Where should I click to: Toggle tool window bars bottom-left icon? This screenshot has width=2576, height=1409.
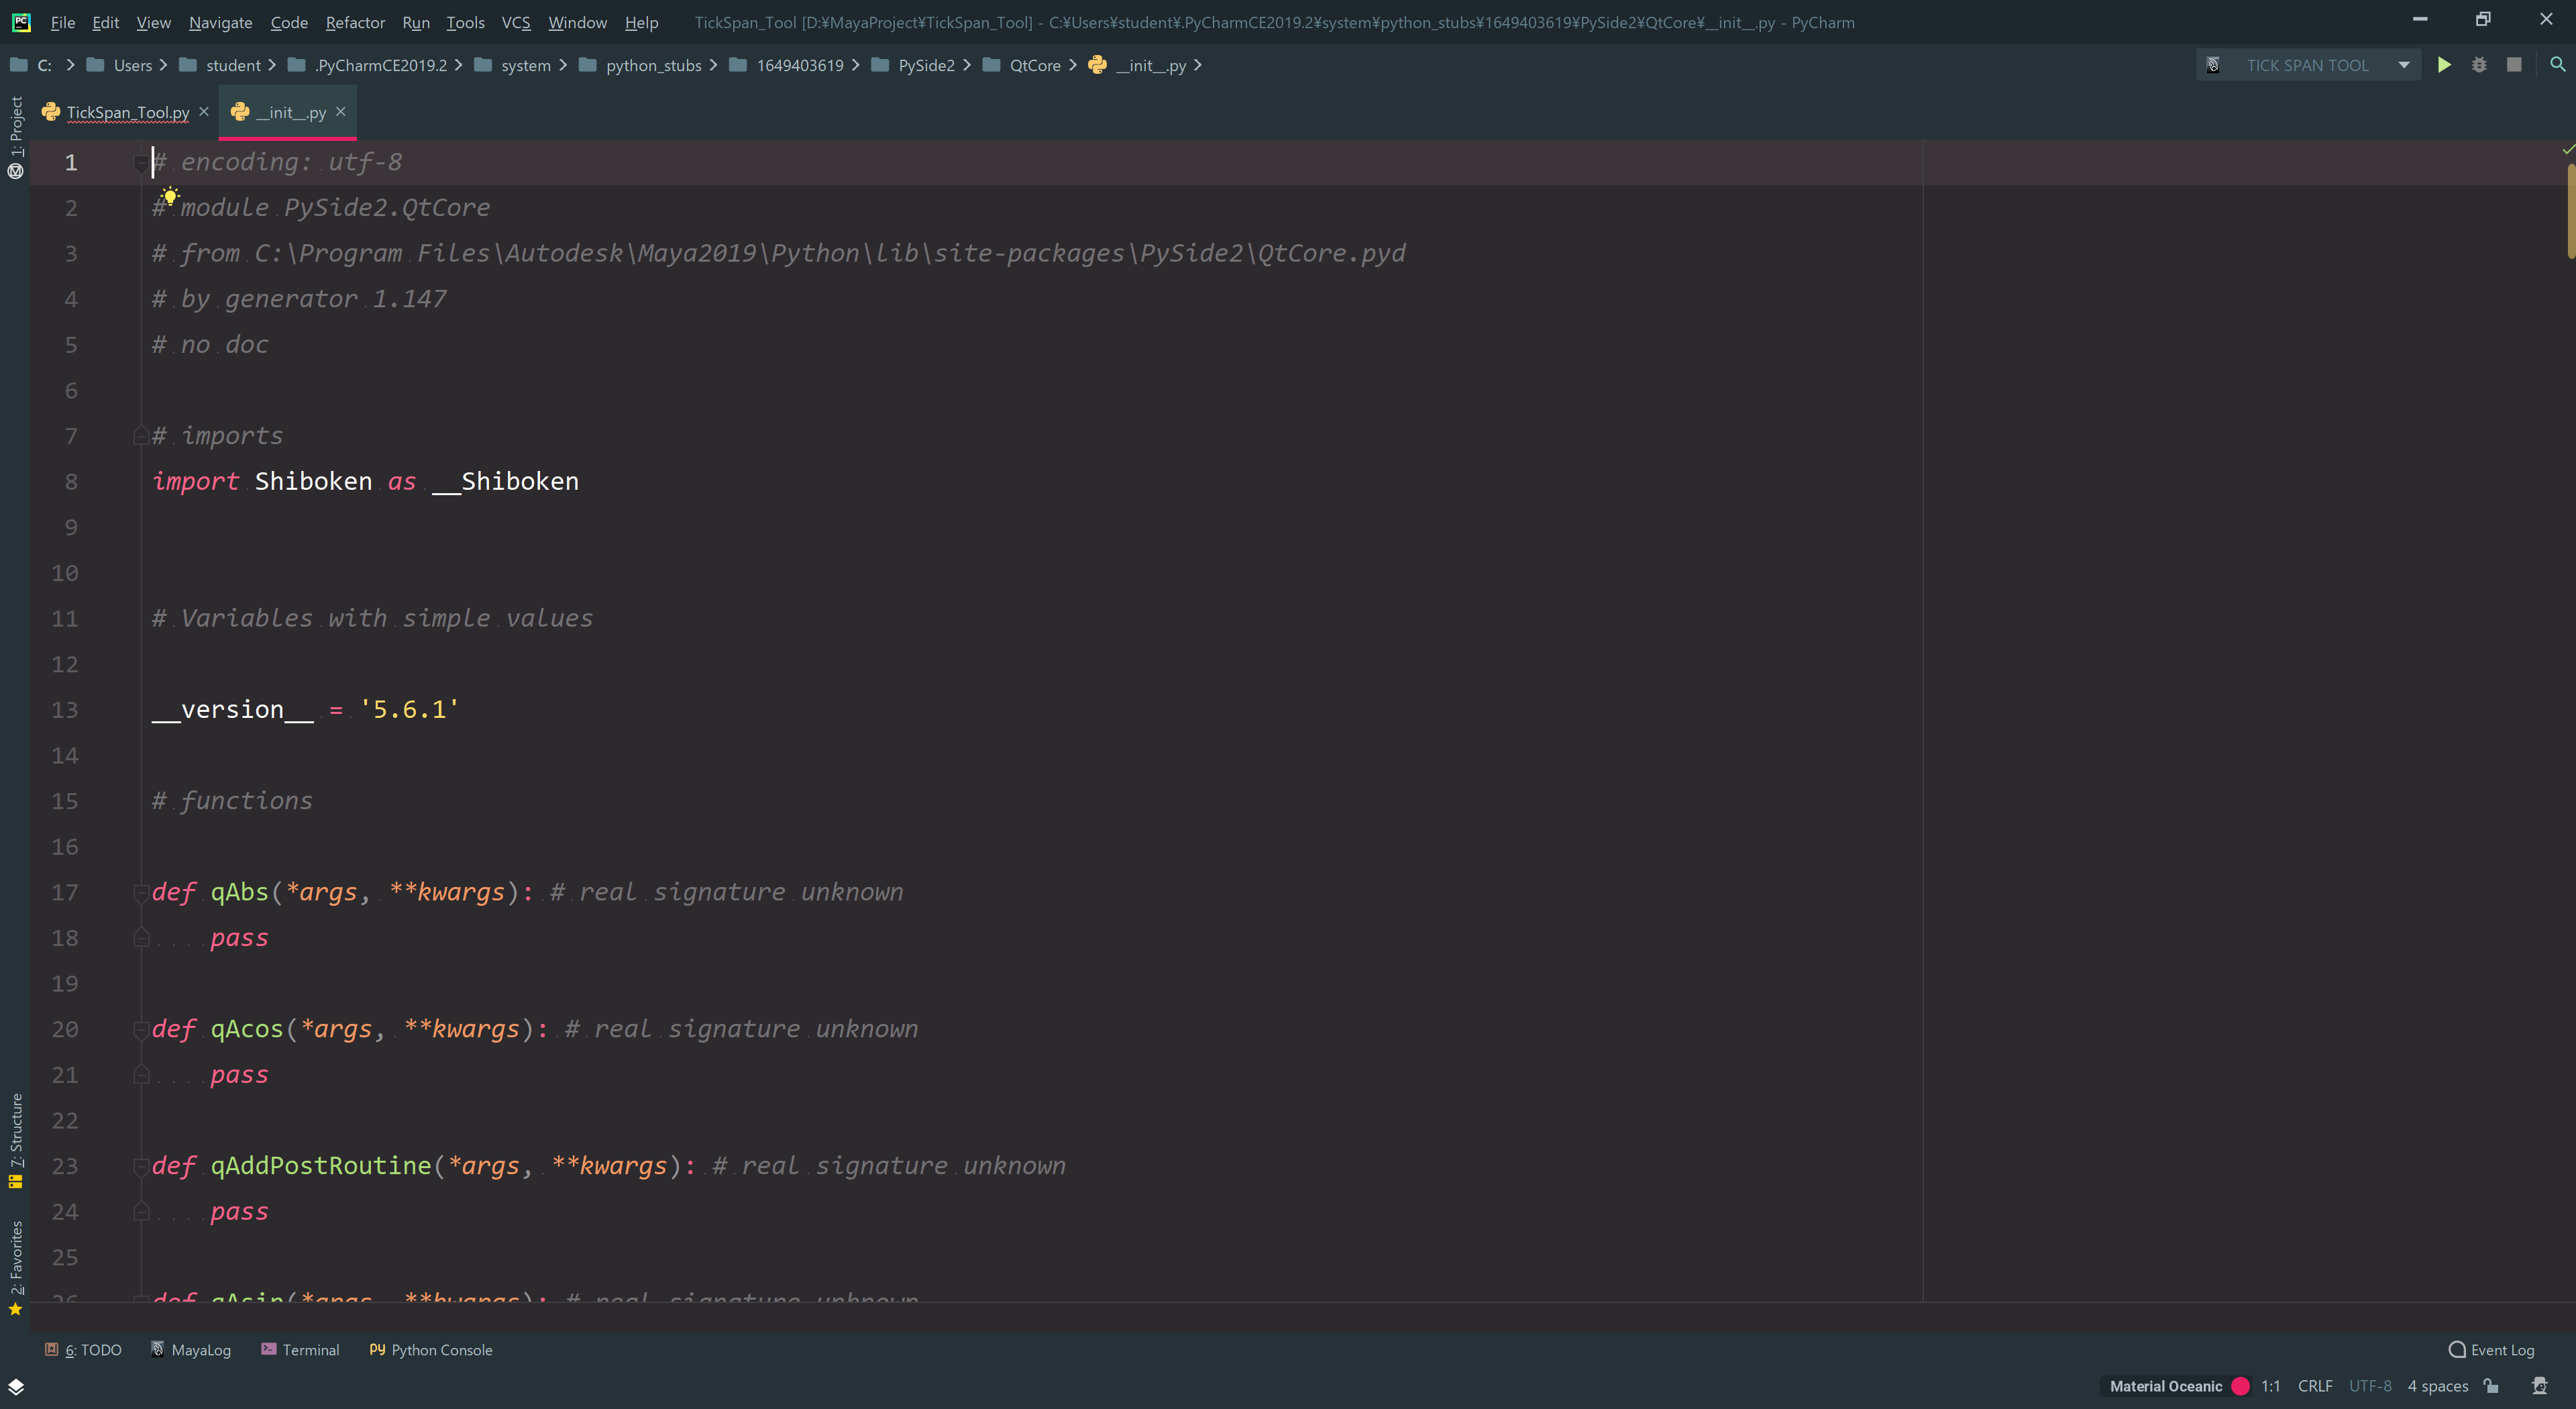[16, 1386]
